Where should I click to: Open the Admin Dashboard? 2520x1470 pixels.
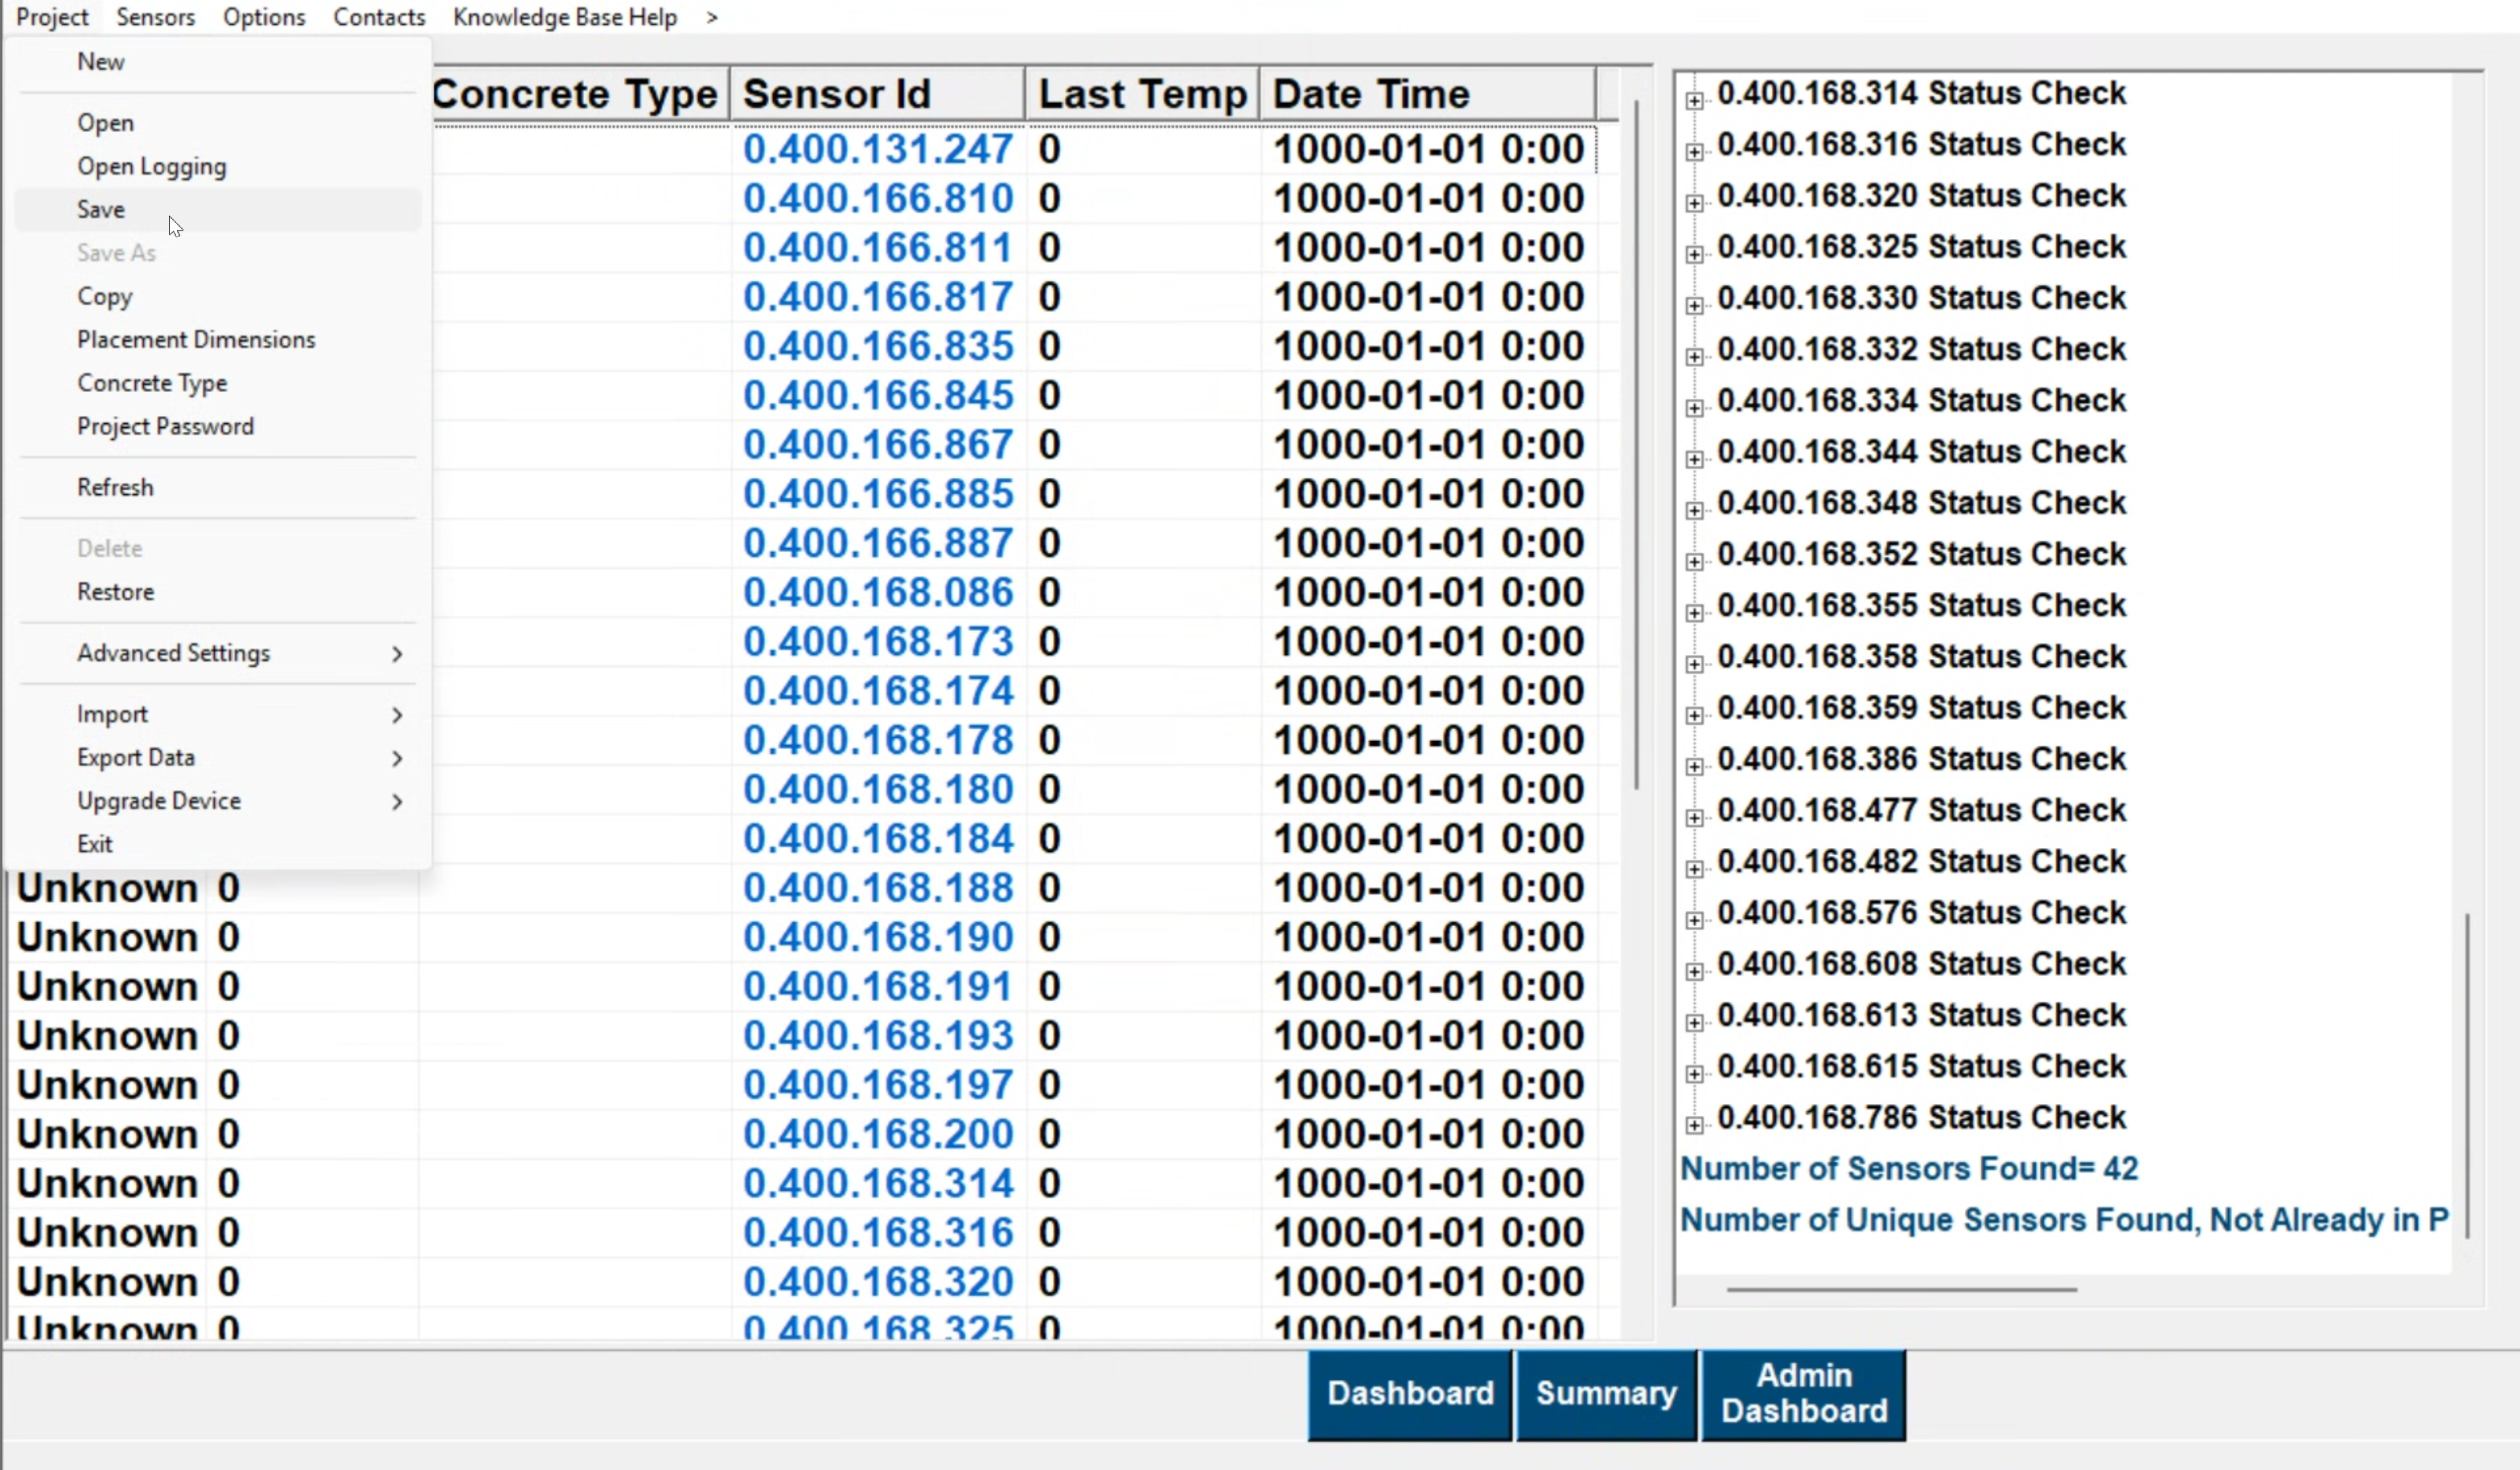coord(1803,1394)
